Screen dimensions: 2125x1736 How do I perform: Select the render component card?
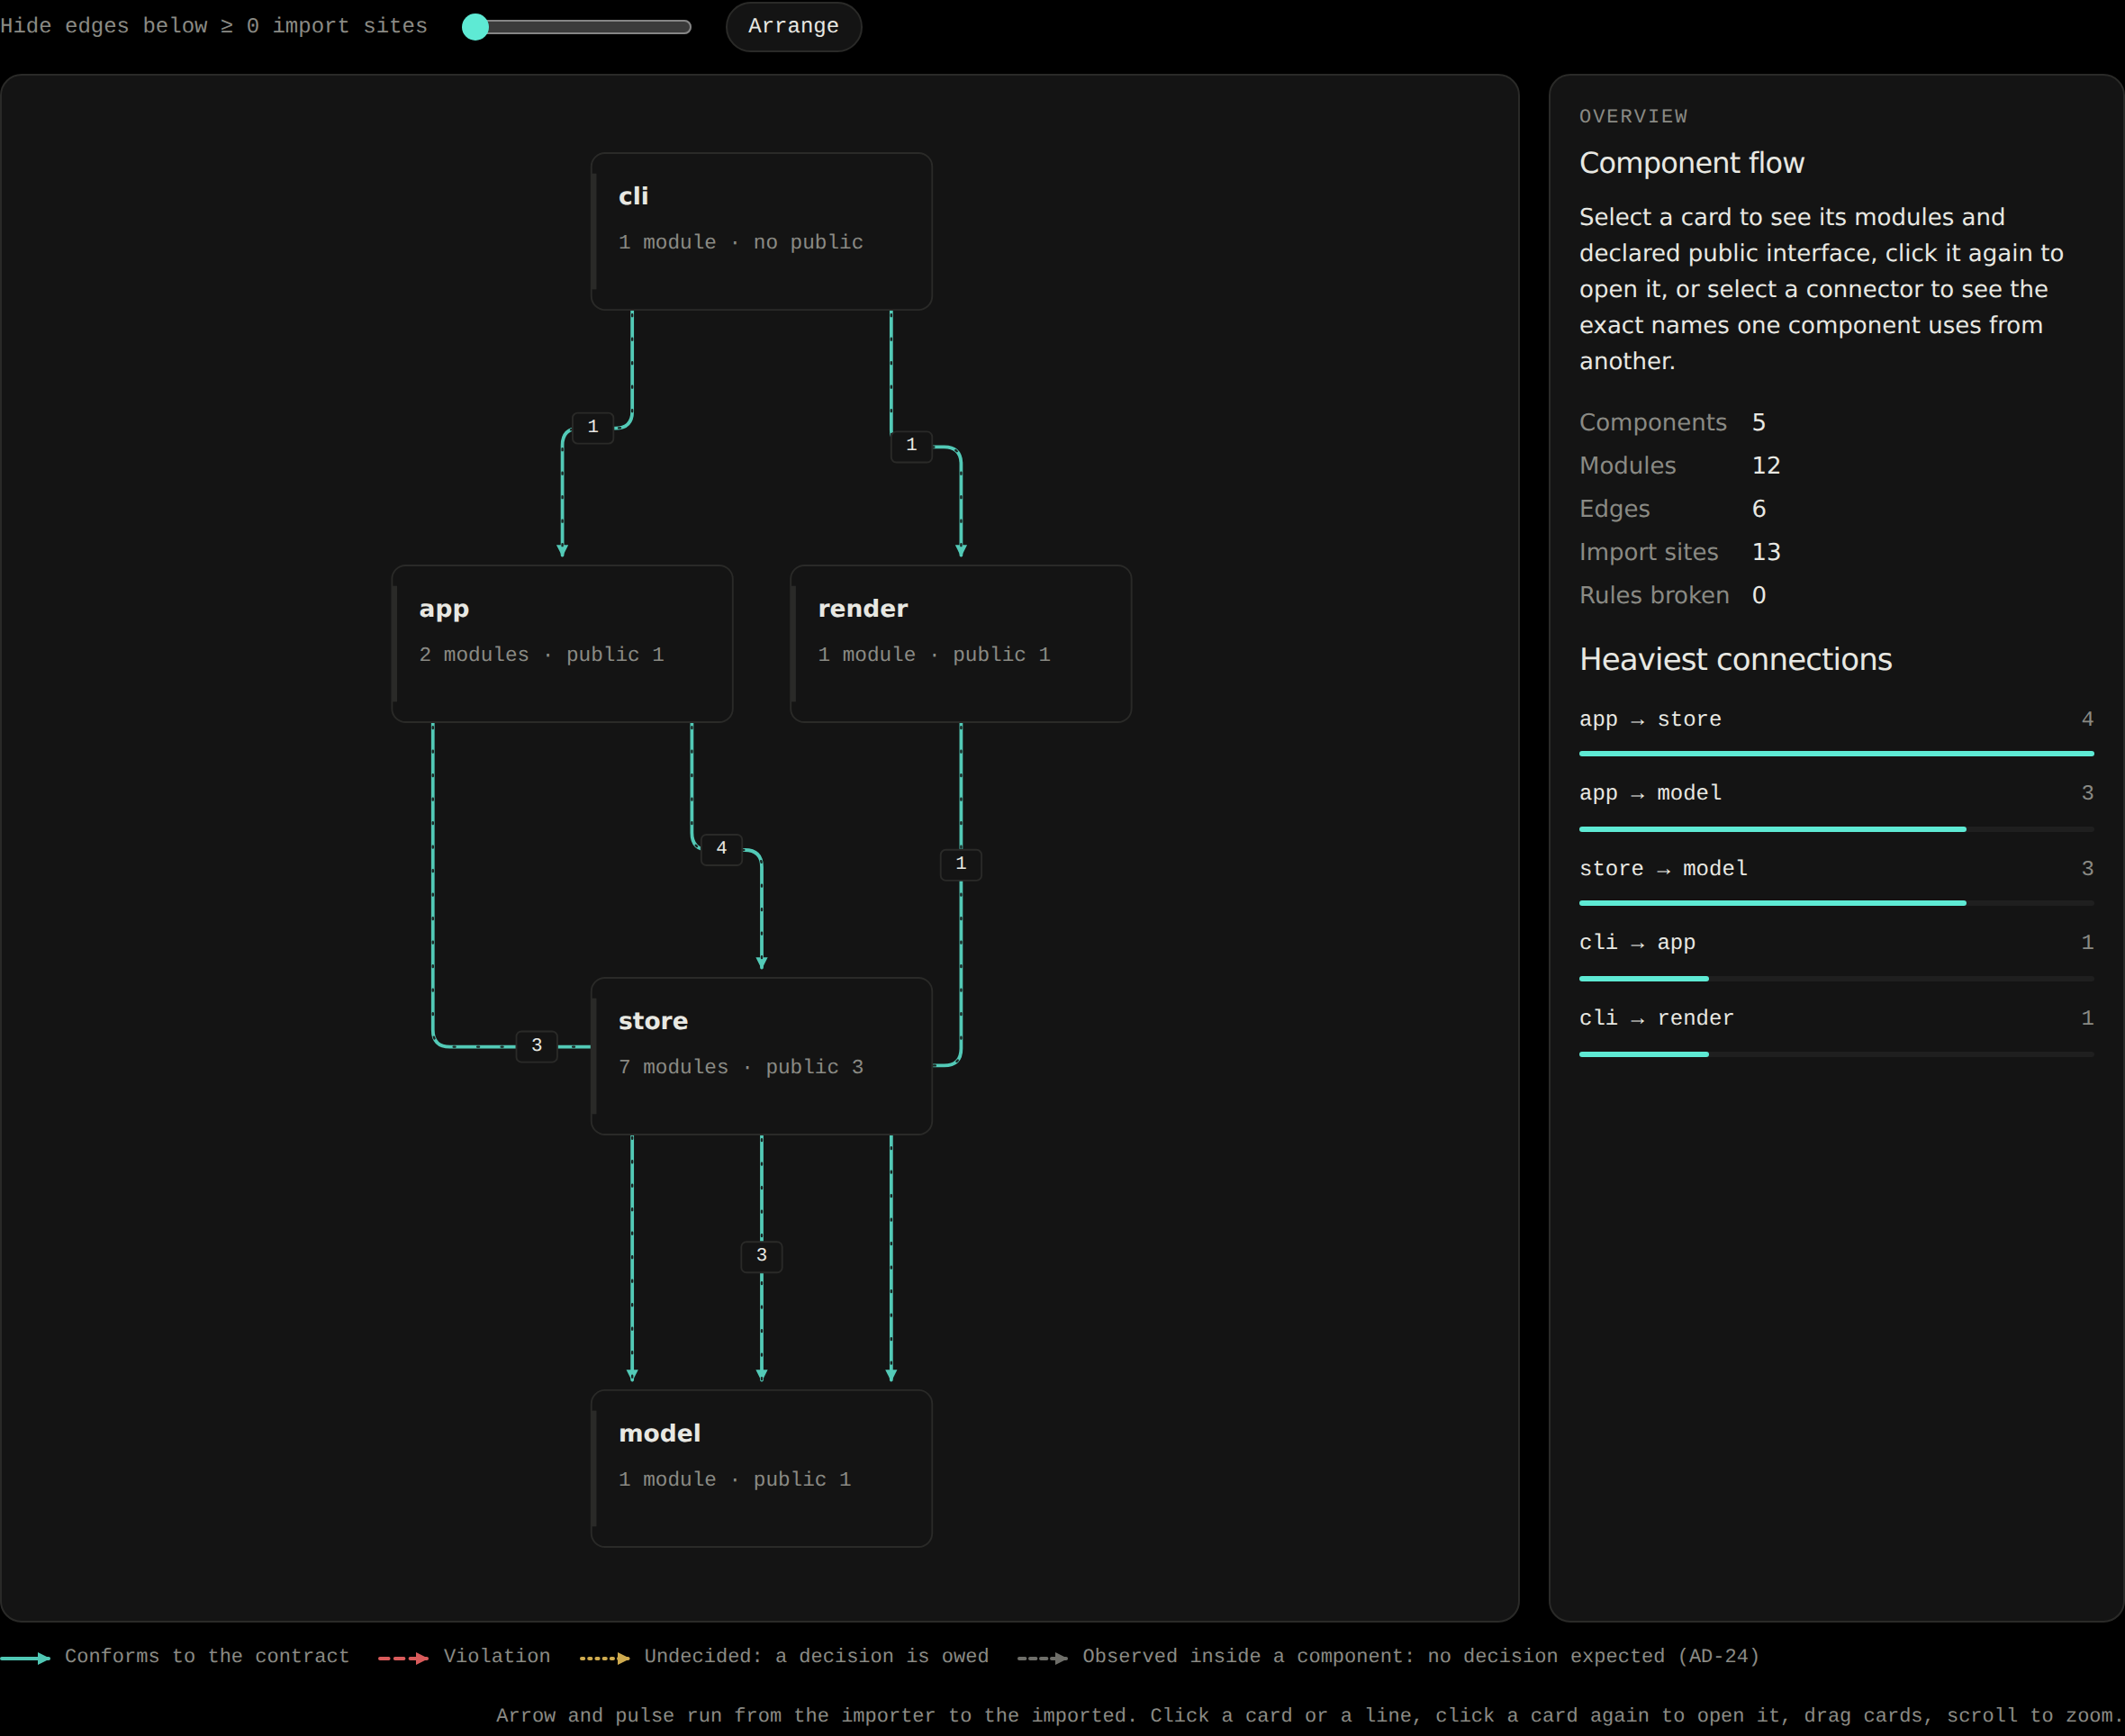[x=960, y=643]
